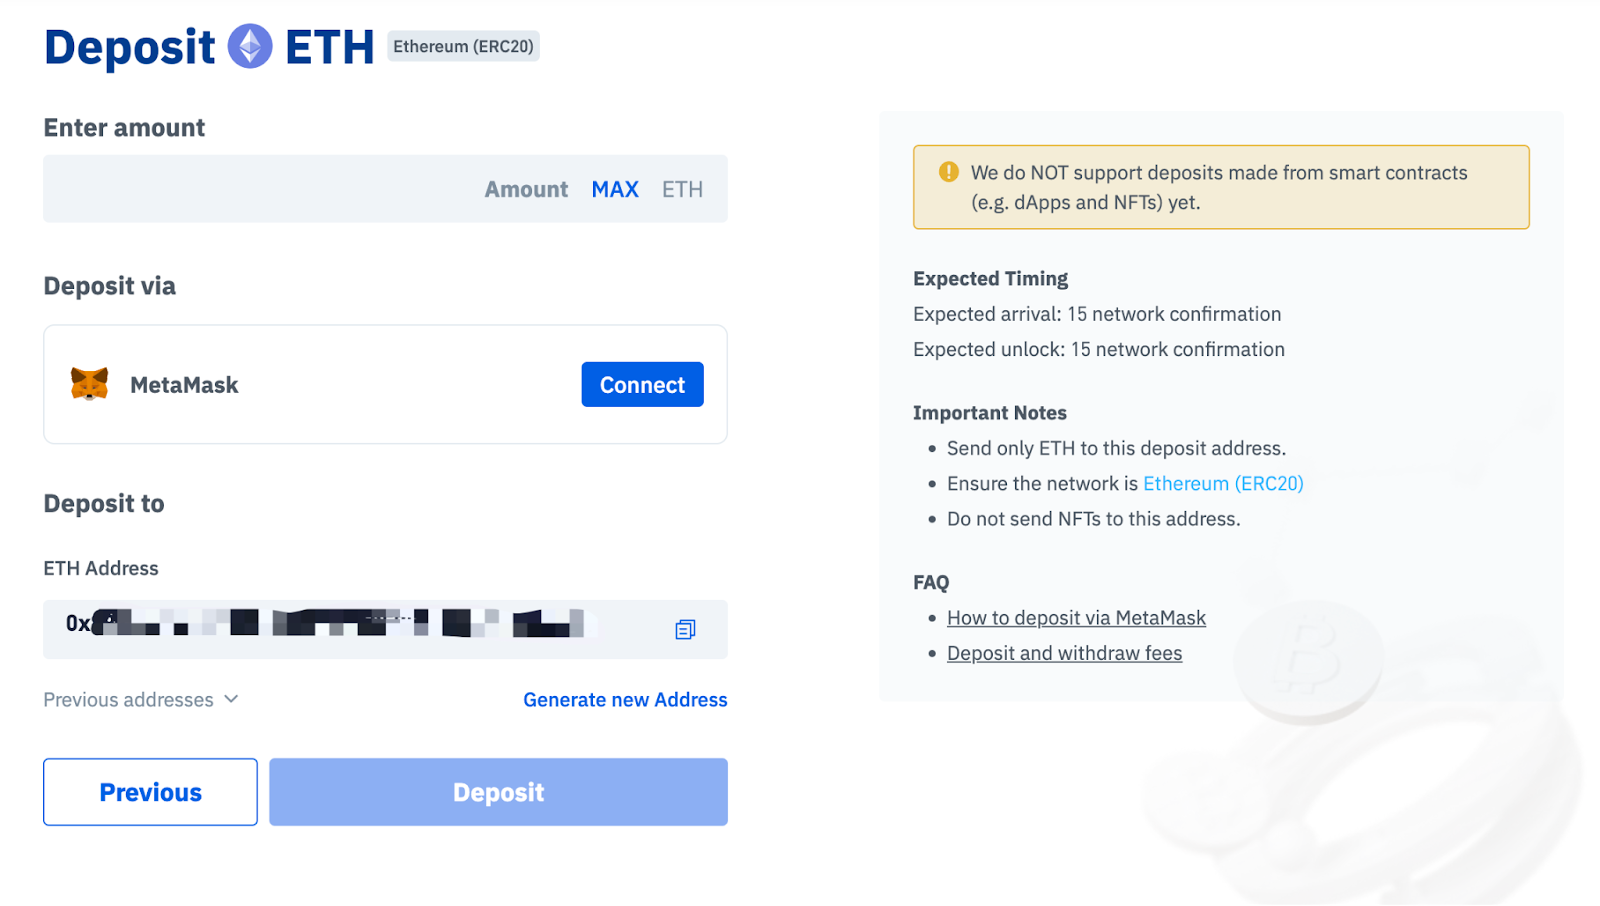Set the amount to MAX
The image size is (1600, 906).
pos(615,189)
